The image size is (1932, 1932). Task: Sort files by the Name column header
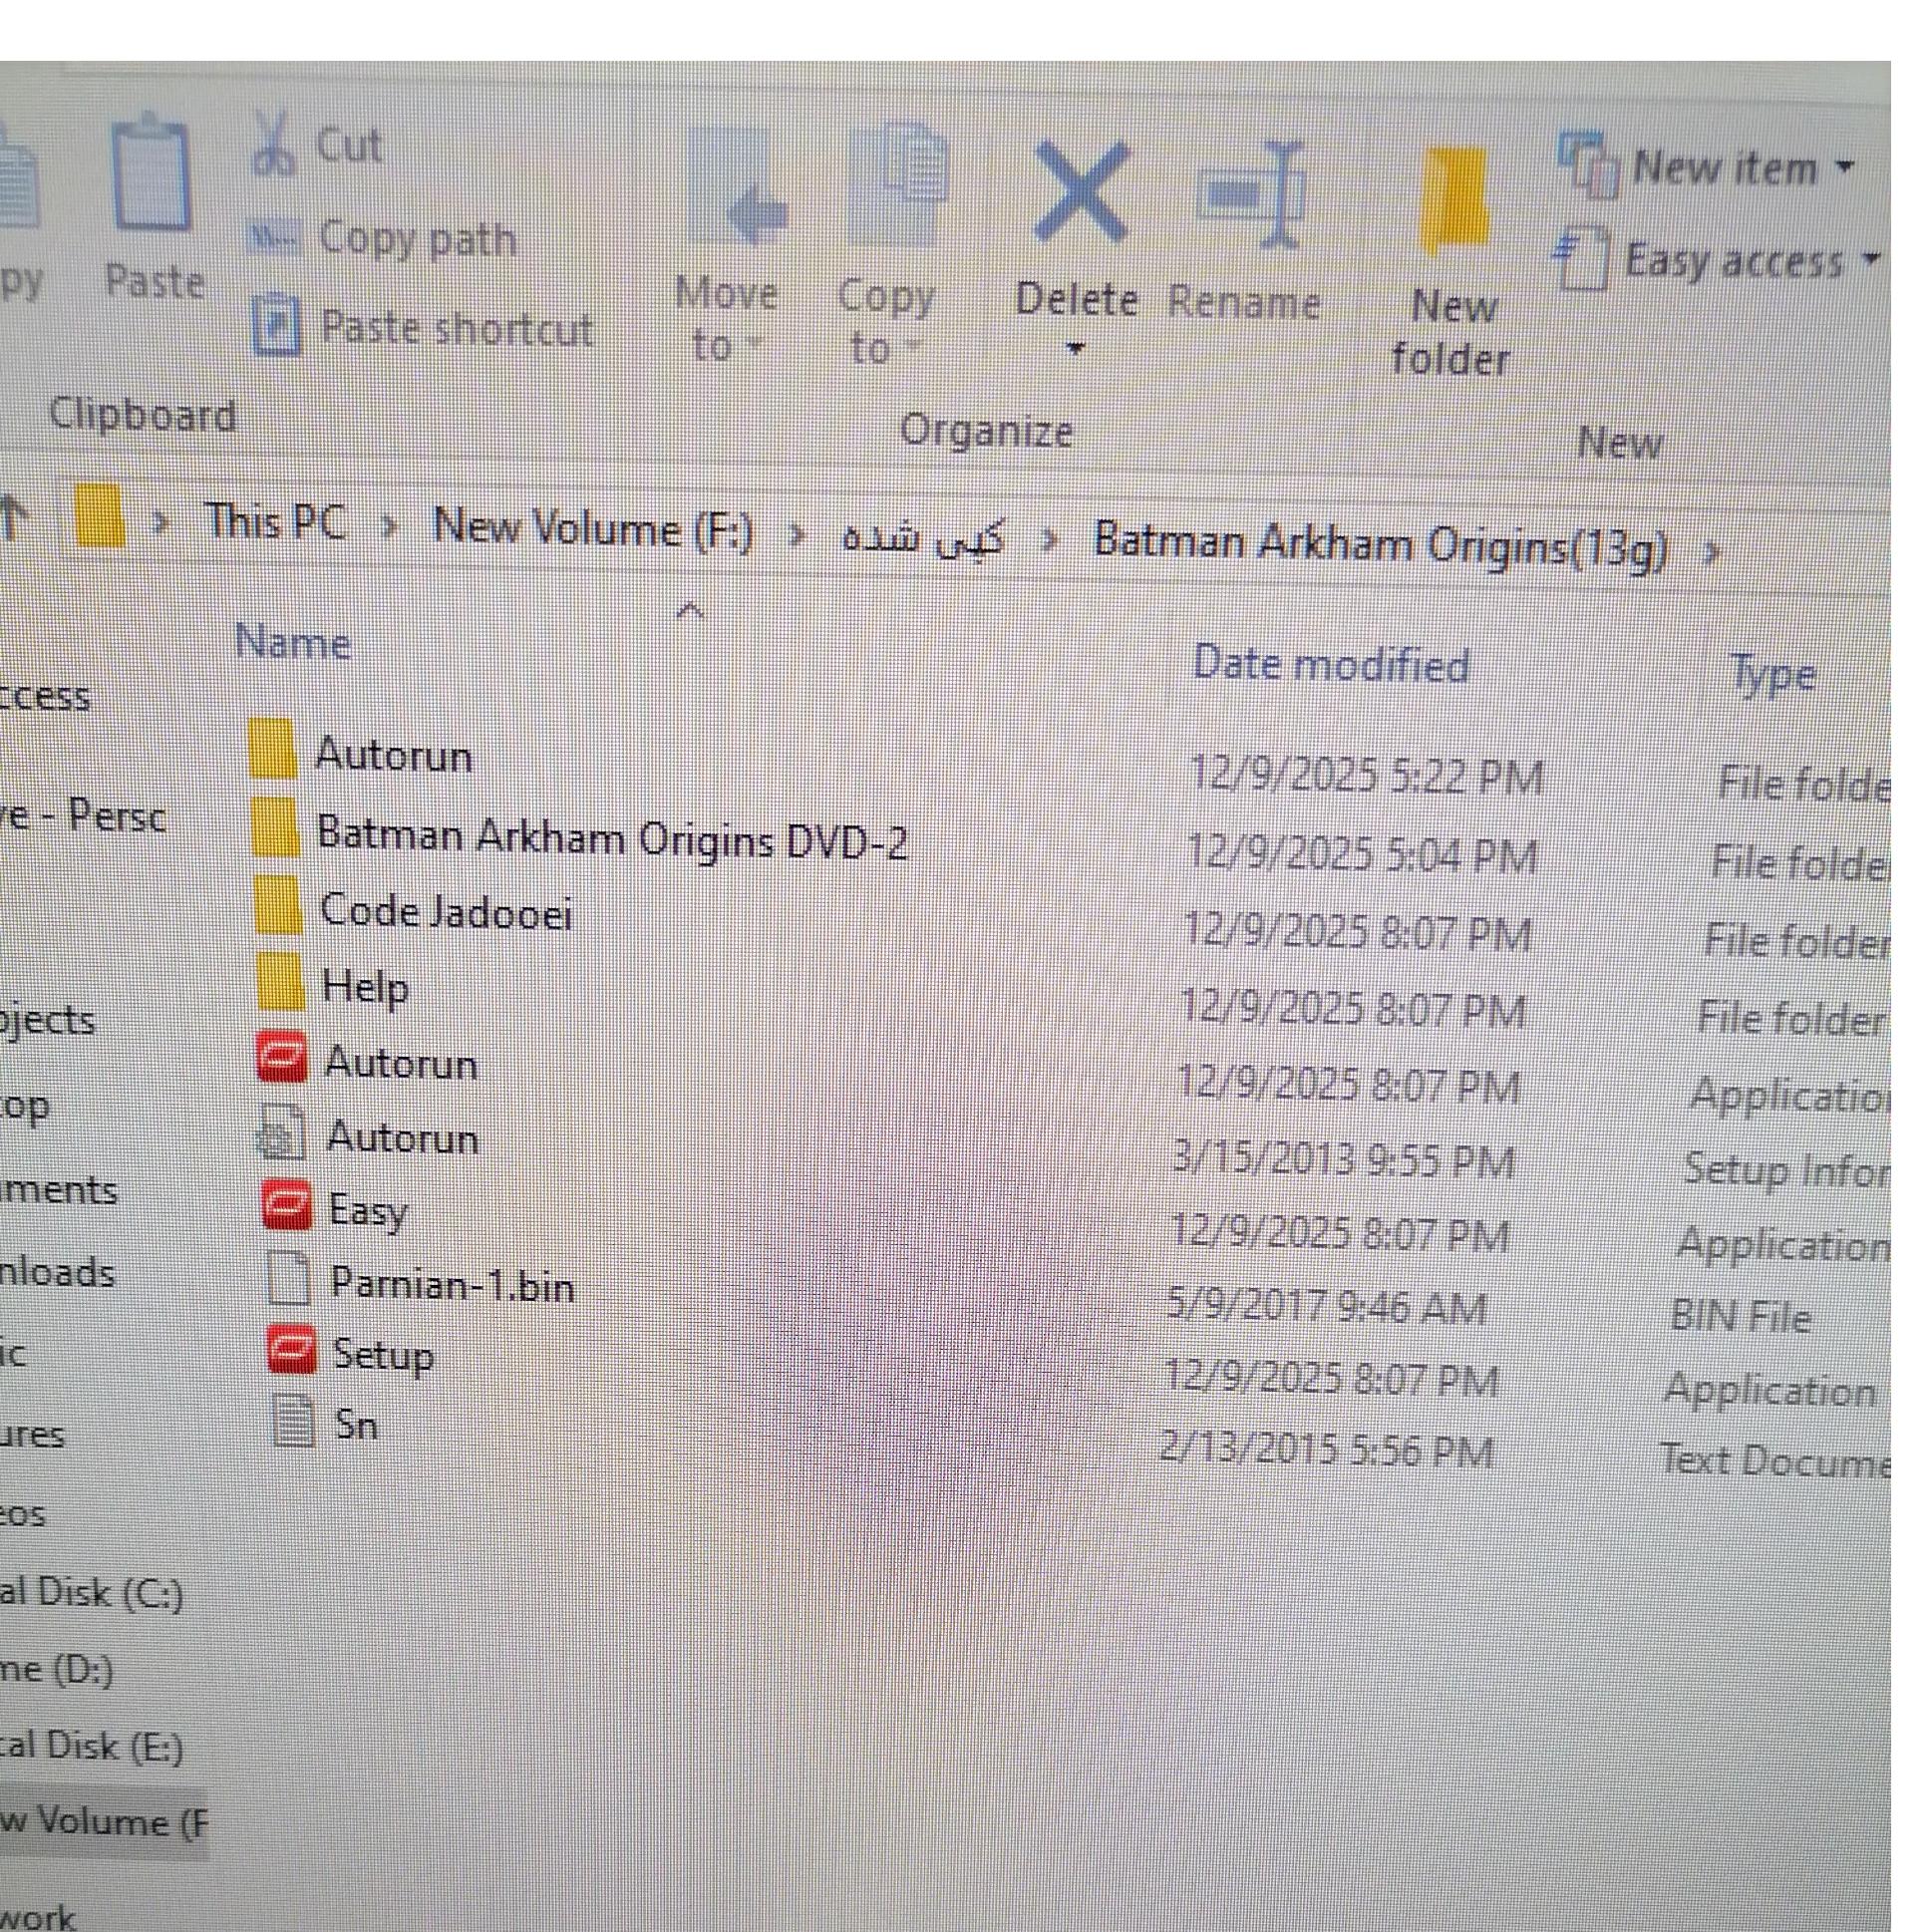292,642
